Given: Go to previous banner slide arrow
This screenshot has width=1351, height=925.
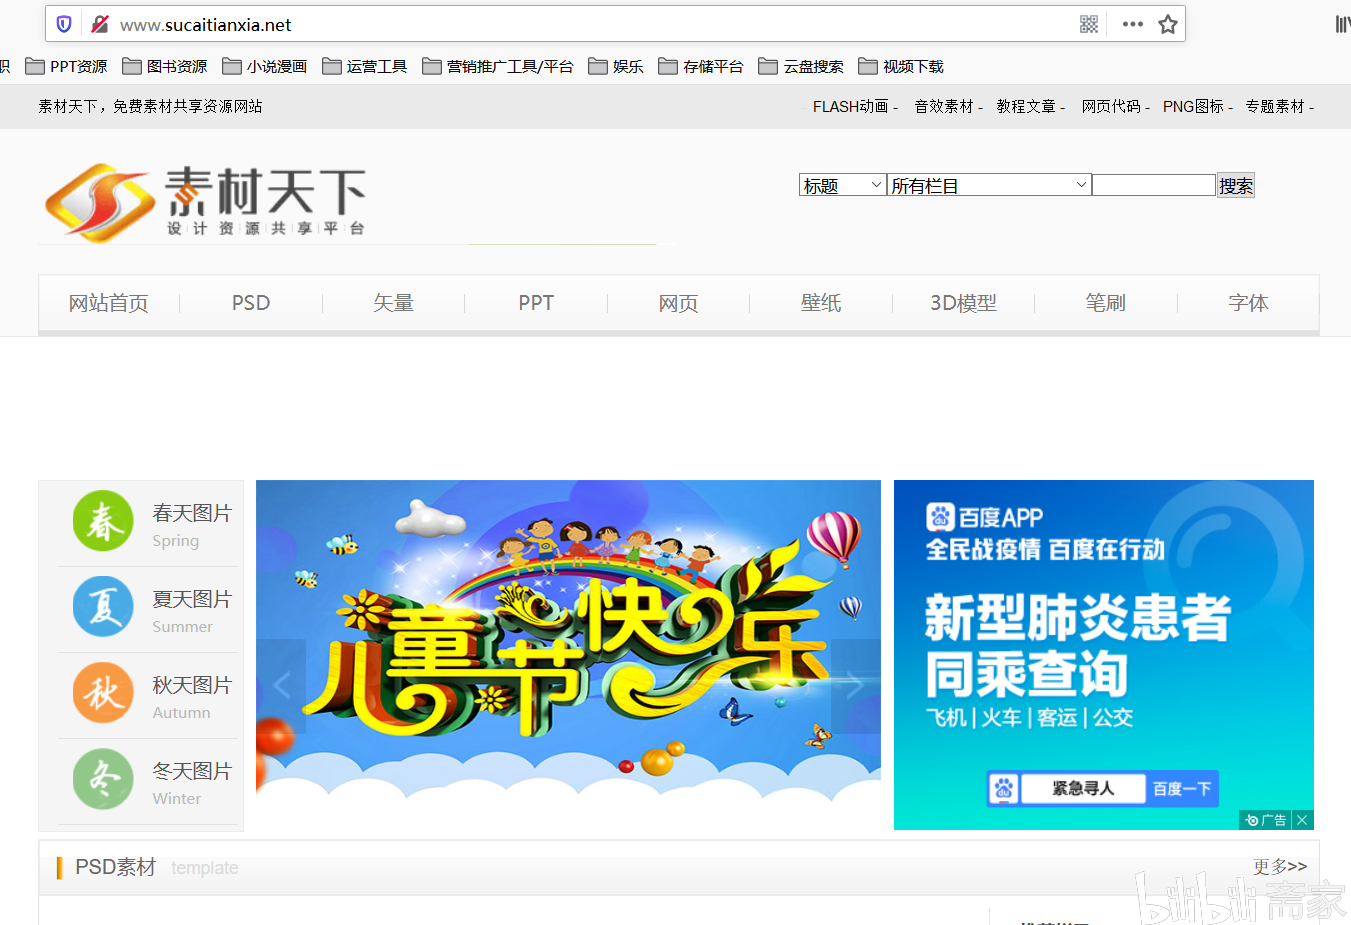Looking at the screenshot, I should click(281, 686).
